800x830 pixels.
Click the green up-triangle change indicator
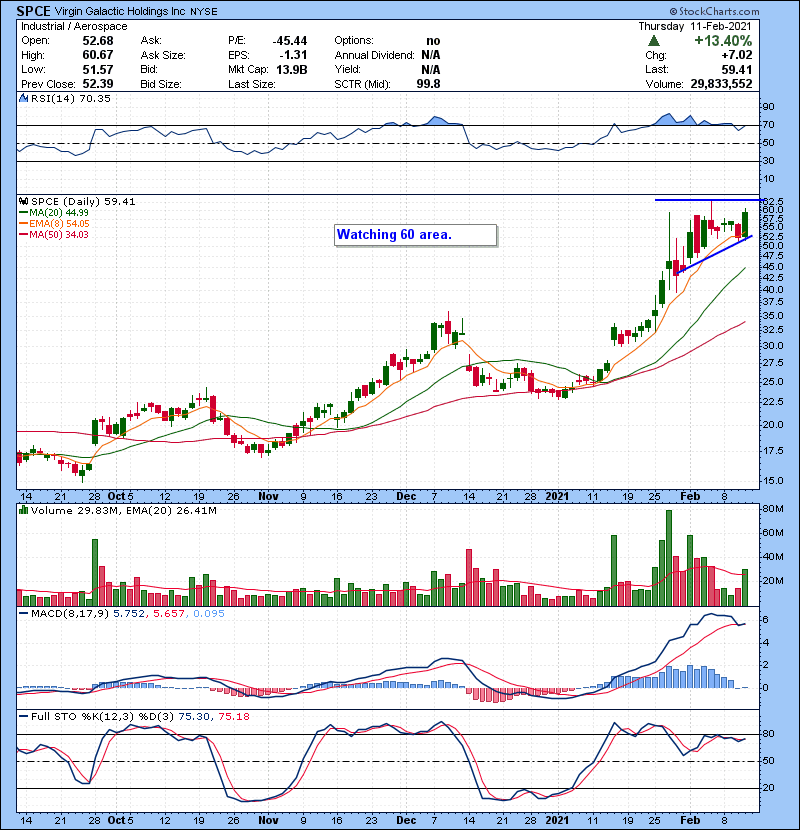[x=654, y=41]
